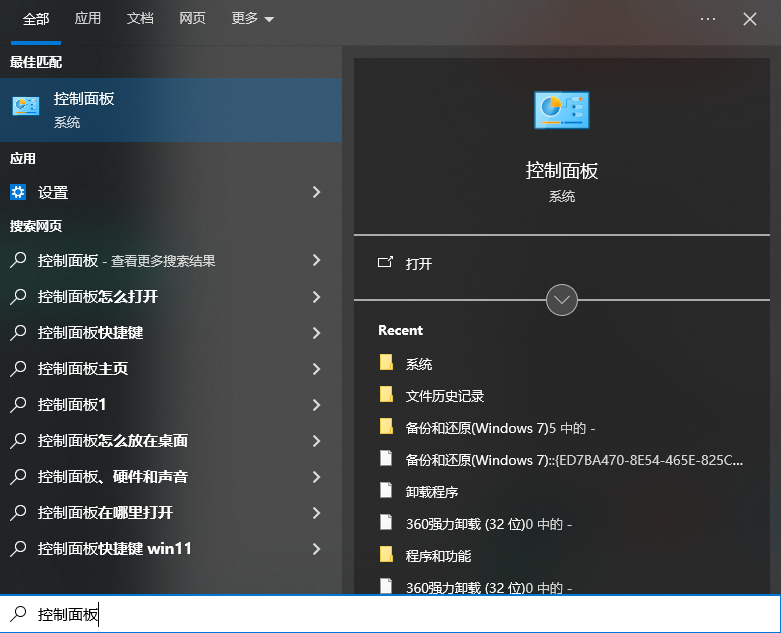
Task: Select suggestion 控制面板快捷键 win11
Action: point(171,549)
